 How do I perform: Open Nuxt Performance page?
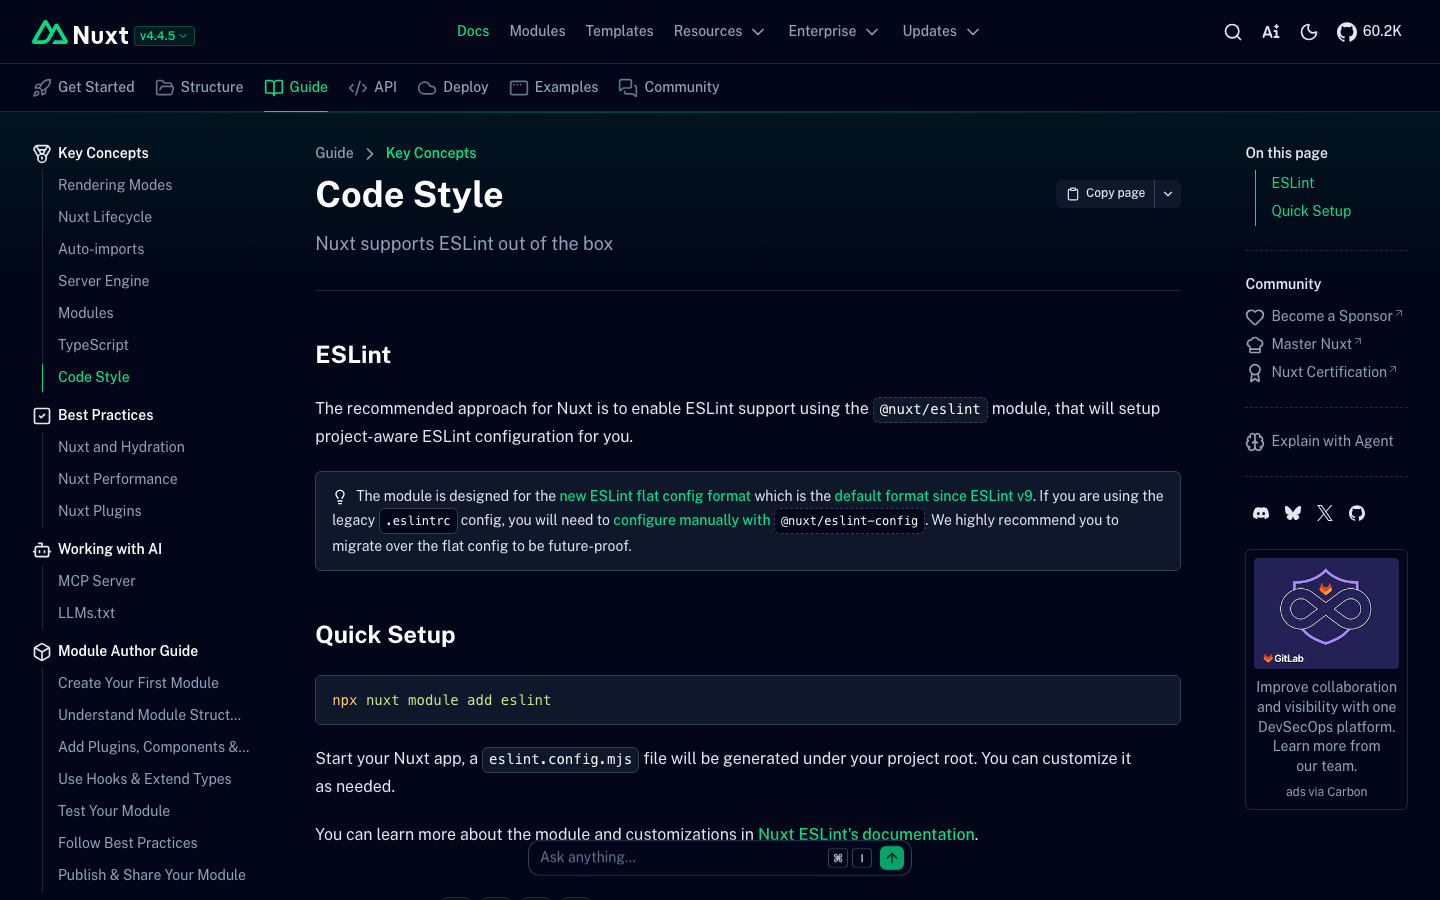[117, 479]
